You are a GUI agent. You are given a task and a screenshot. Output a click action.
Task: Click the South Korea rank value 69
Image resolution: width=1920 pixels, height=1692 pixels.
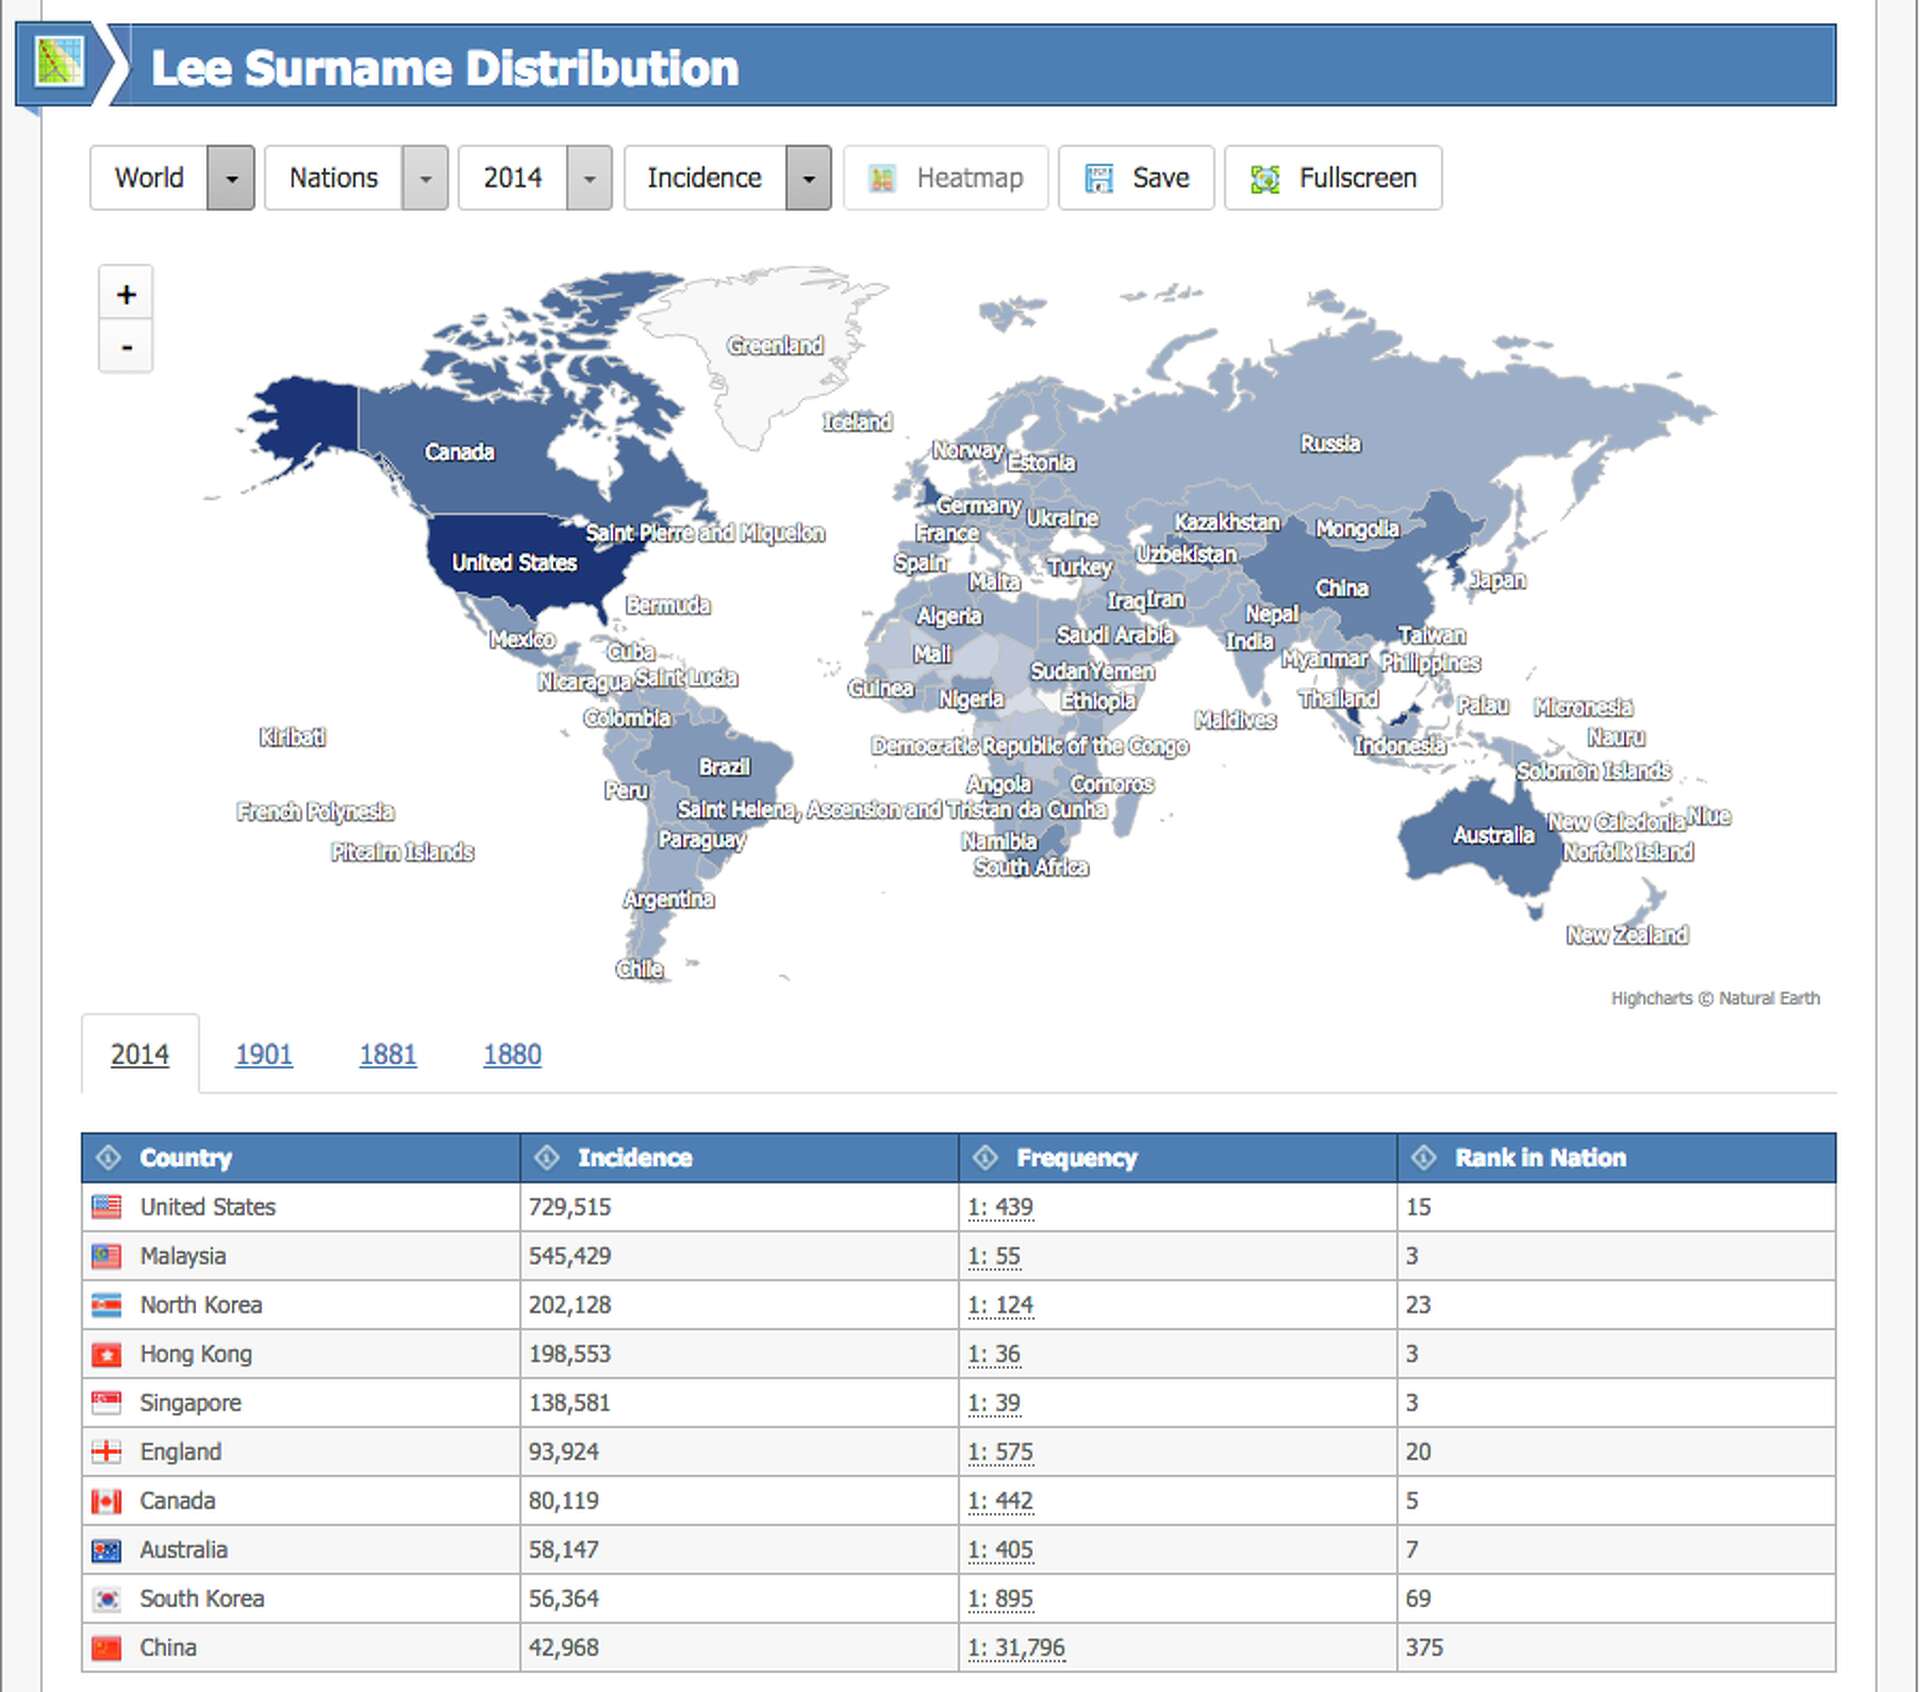pos(1418,1599)
